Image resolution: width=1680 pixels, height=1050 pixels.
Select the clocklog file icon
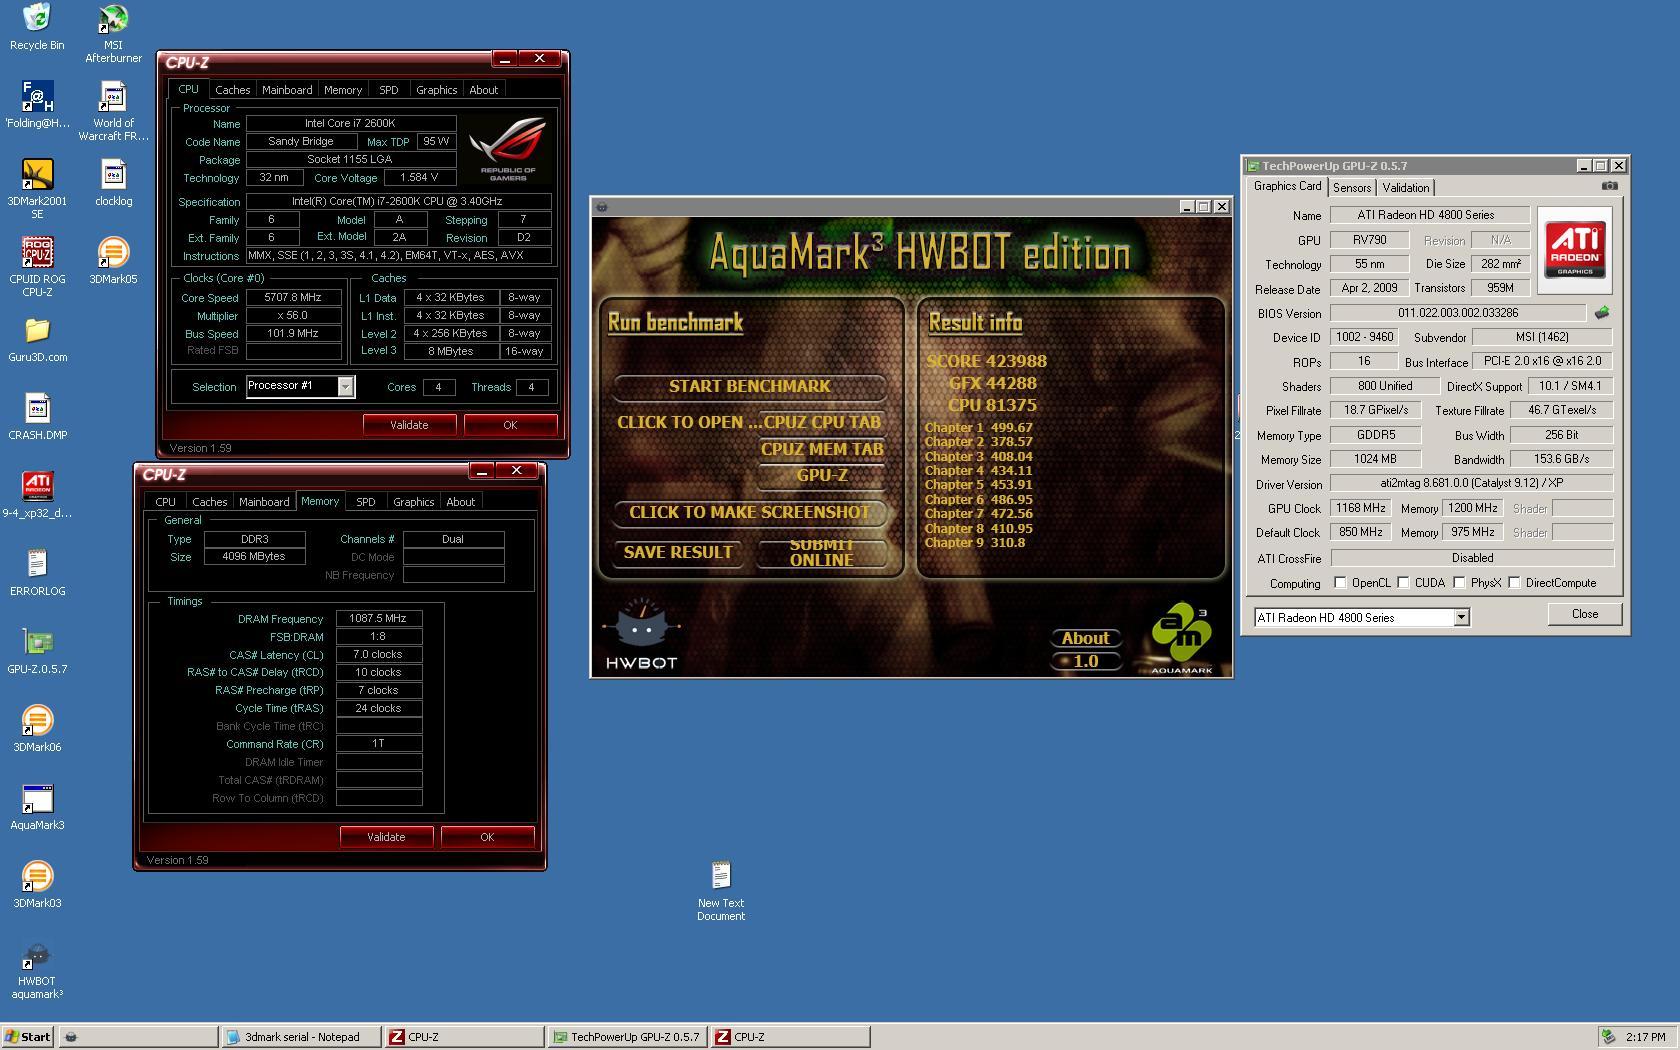[113, 183]
